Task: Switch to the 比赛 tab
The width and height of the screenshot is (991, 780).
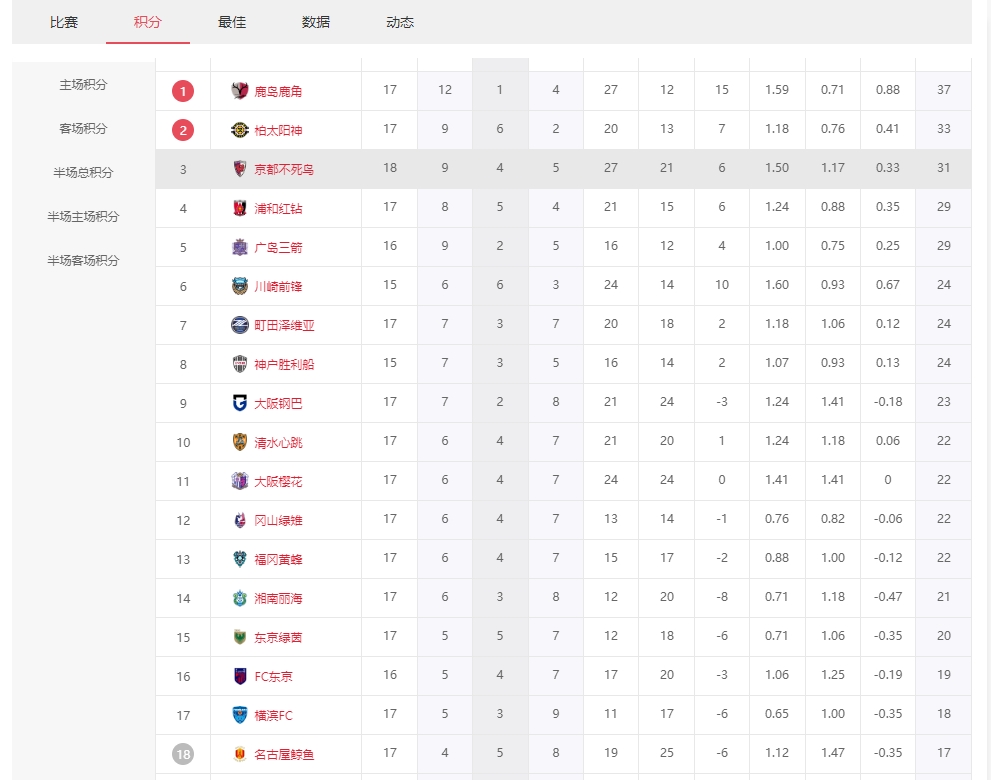Action: tap(64, 22)
